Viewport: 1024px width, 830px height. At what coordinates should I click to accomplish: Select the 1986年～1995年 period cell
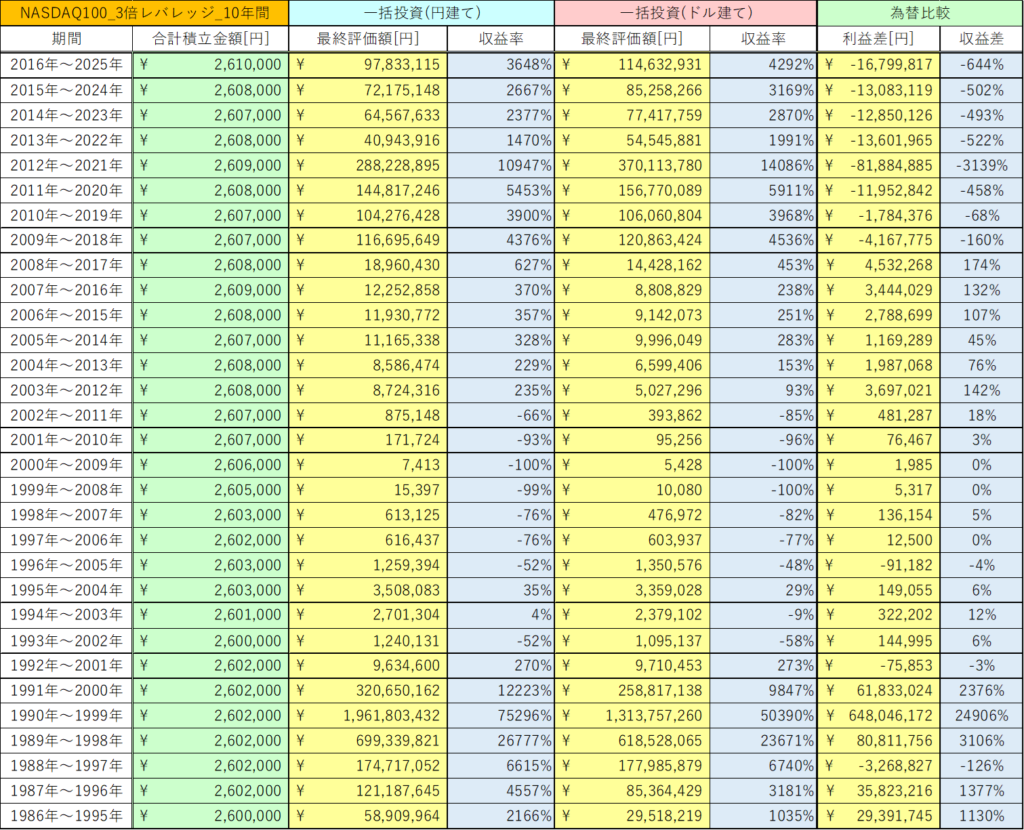(x=66, y=816)
